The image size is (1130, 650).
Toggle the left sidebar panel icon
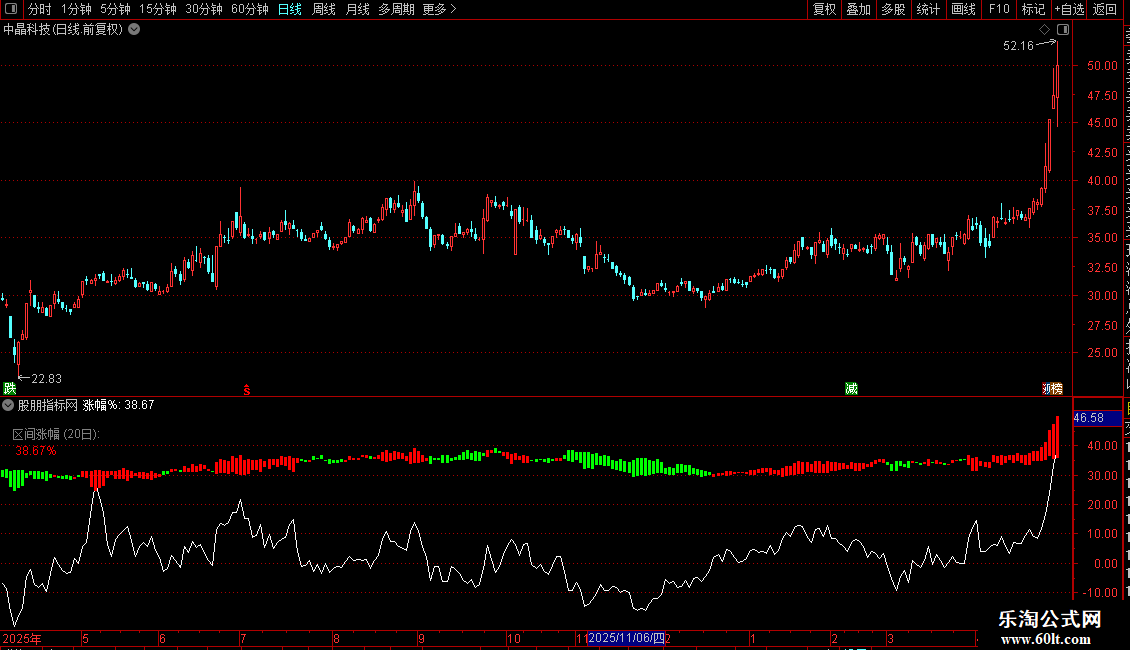(x=11, y=9)
